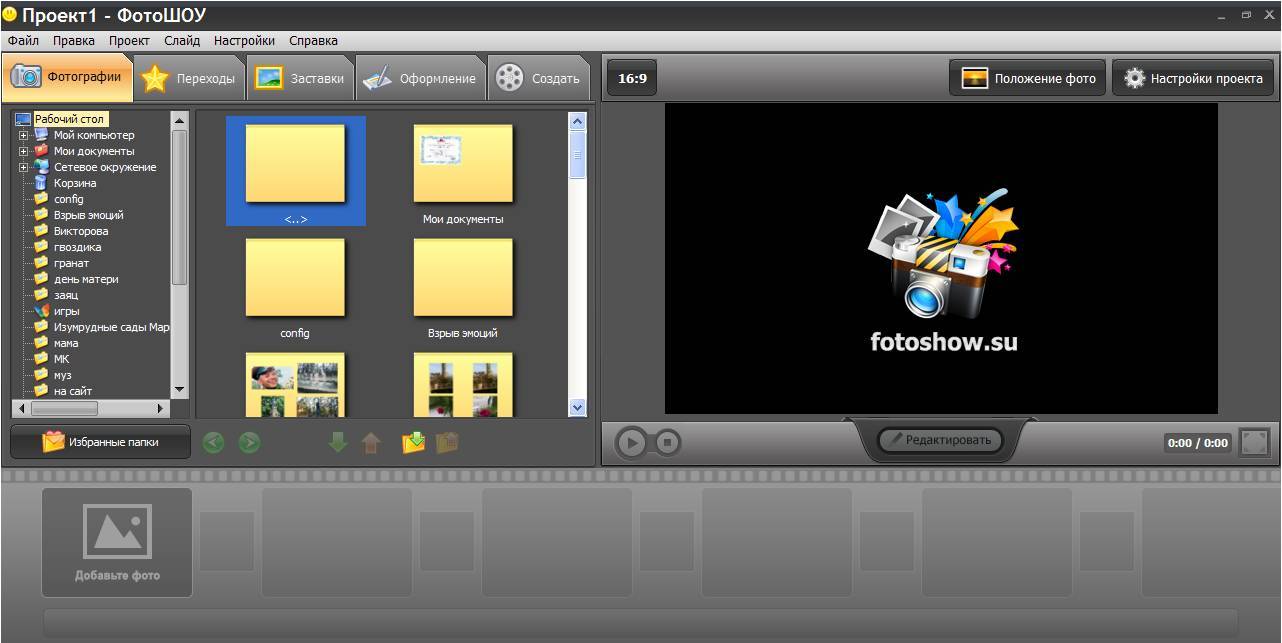Click the Редактировать button

point(940,440)
